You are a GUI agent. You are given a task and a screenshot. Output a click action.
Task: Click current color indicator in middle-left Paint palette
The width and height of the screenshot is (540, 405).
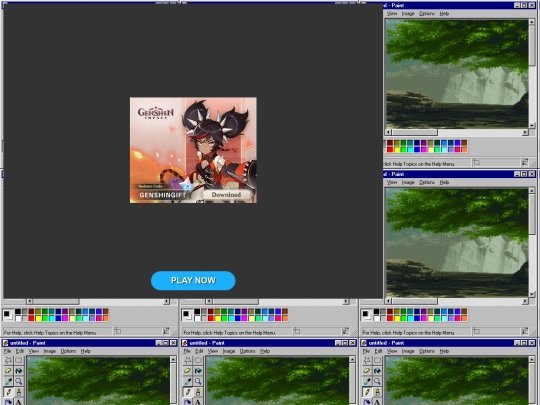[x=8, y=315]
